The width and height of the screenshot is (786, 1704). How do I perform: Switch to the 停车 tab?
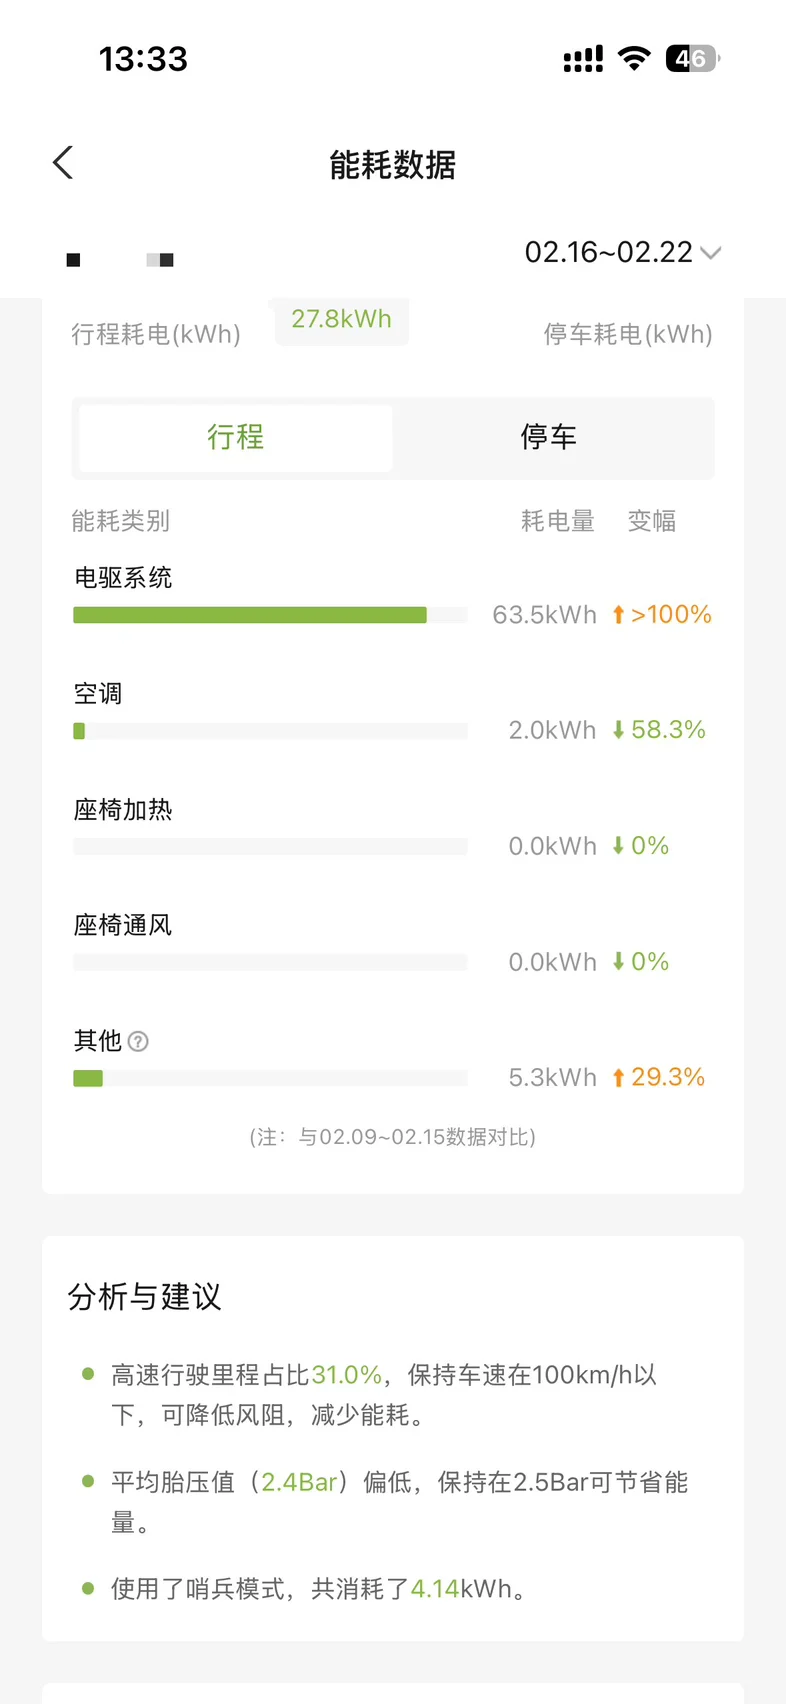pos(549,437)
